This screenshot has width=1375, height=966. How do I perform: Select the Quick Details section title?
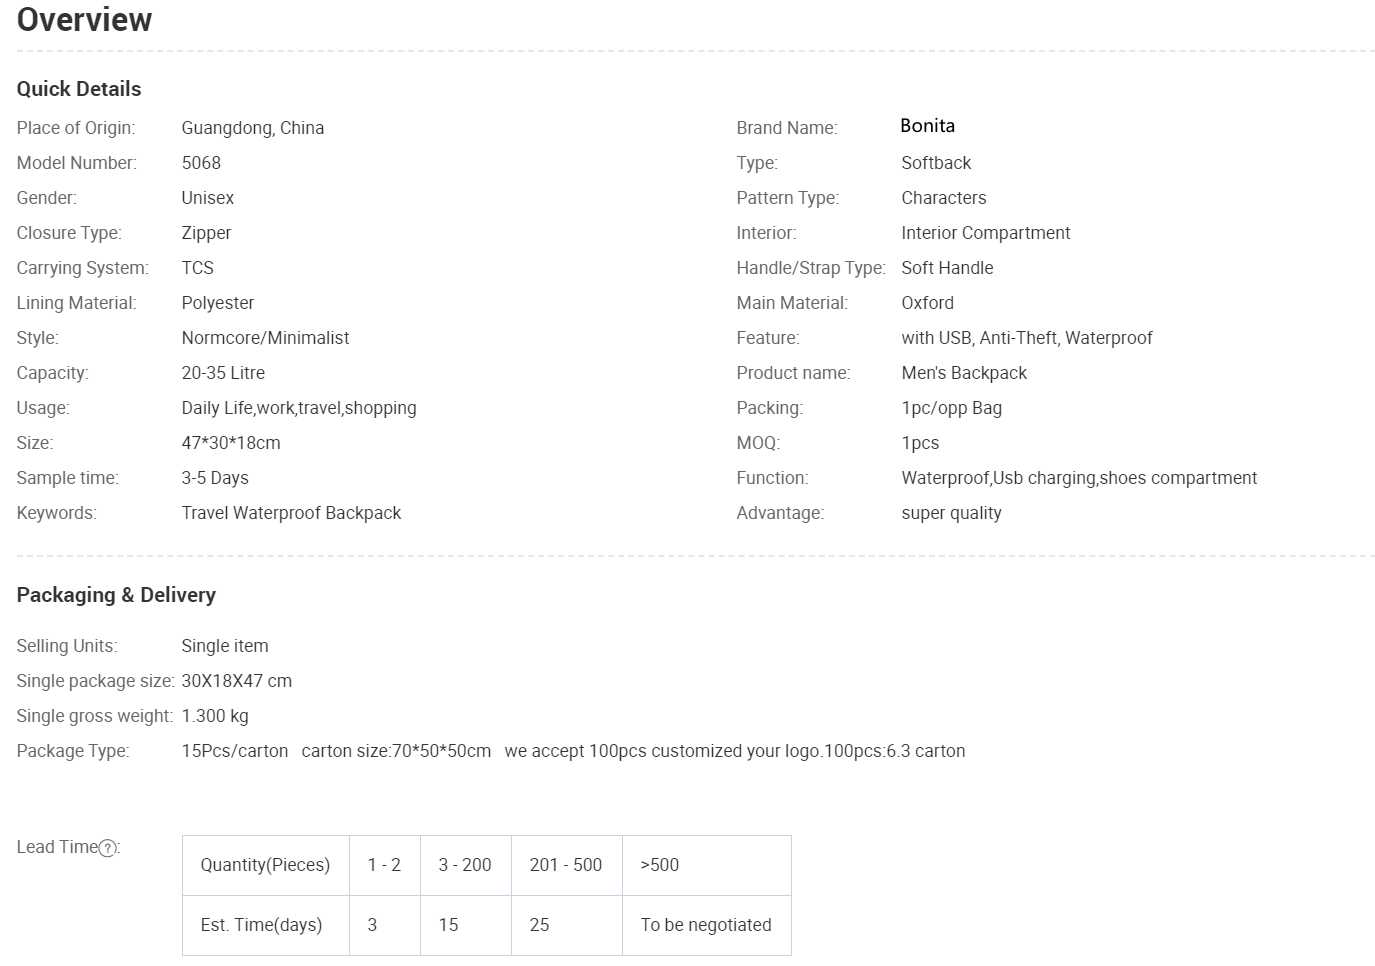click(79, 89)
